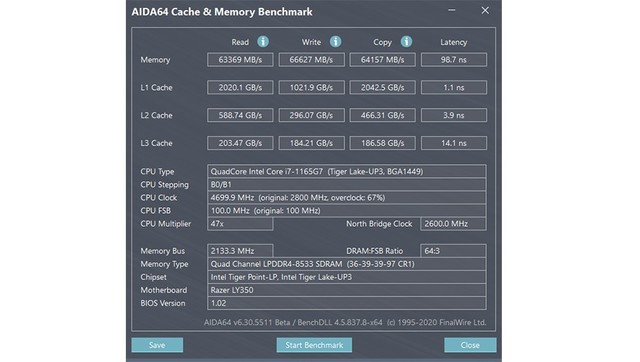Click the Memory Type field
Screen dimensions: 640x362
click(x=347, y=264)
